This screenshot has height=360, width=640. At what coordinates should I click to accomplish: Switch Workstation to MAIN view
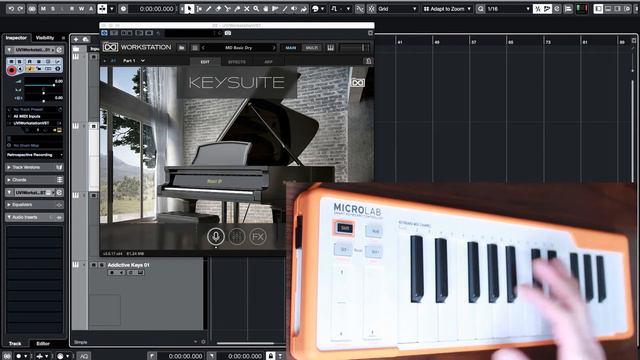(x=291, y=48)
